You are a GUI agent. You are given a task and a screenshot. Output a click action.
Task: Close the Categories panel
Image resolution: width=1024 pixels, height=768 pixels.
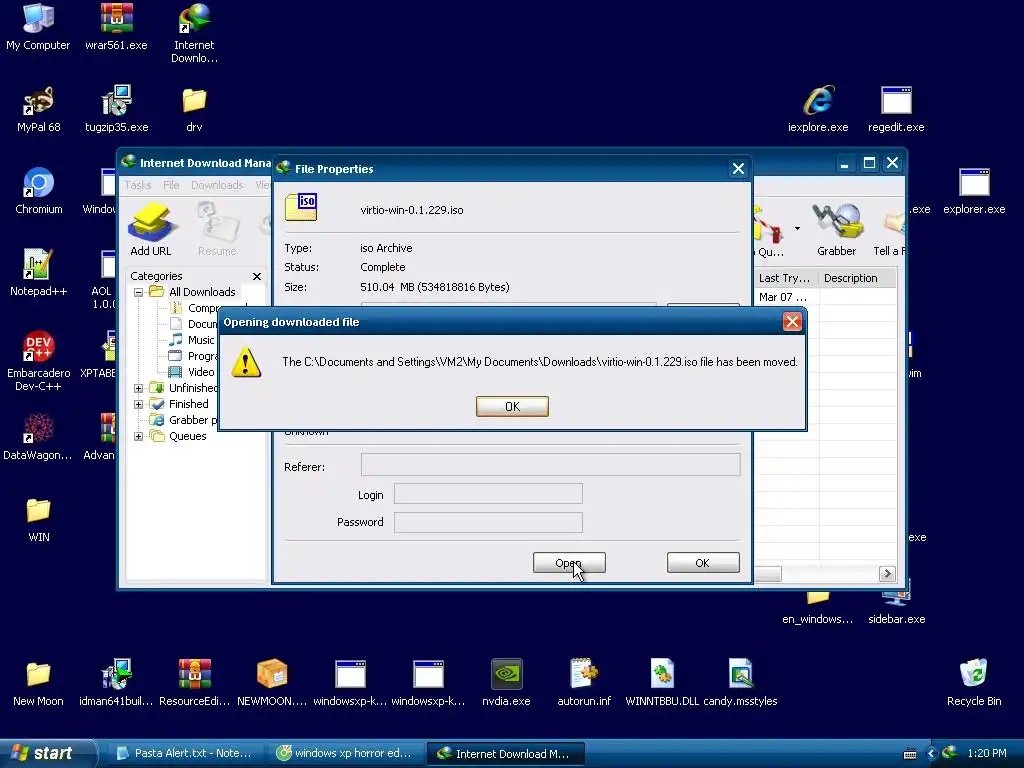[257, 276]
